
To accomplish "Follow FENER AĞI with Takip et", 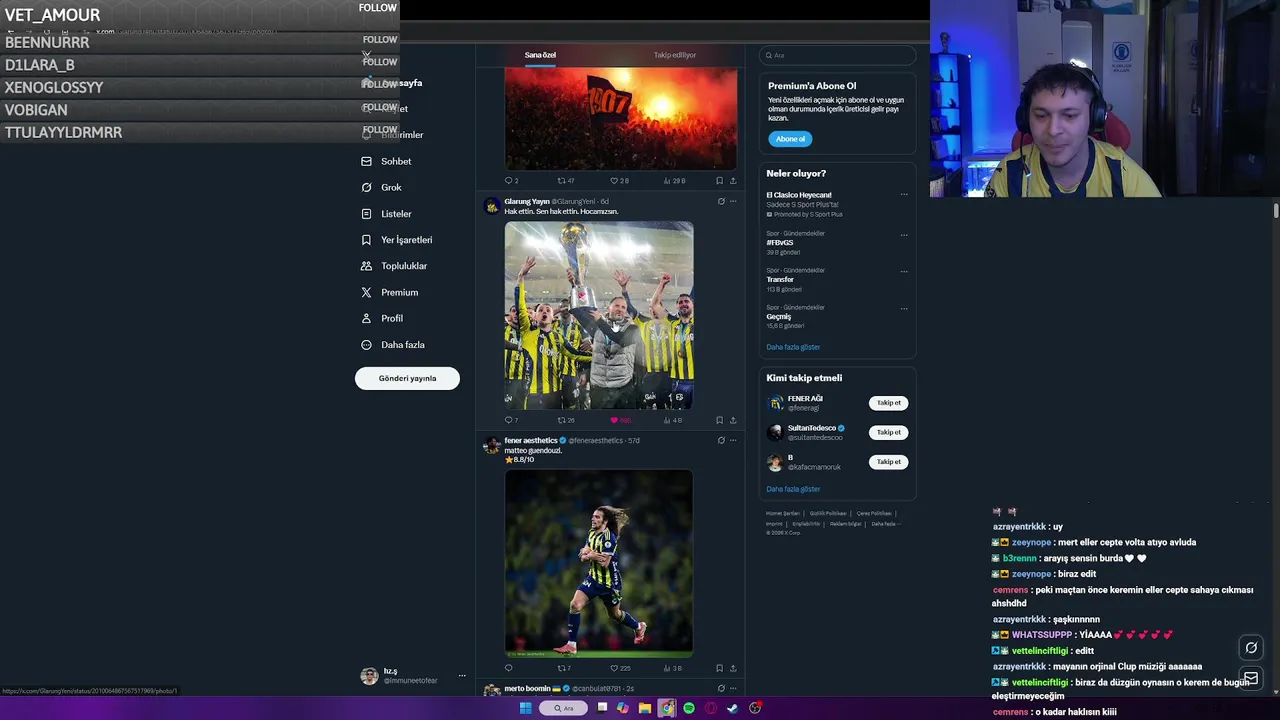I will [888, 403].
